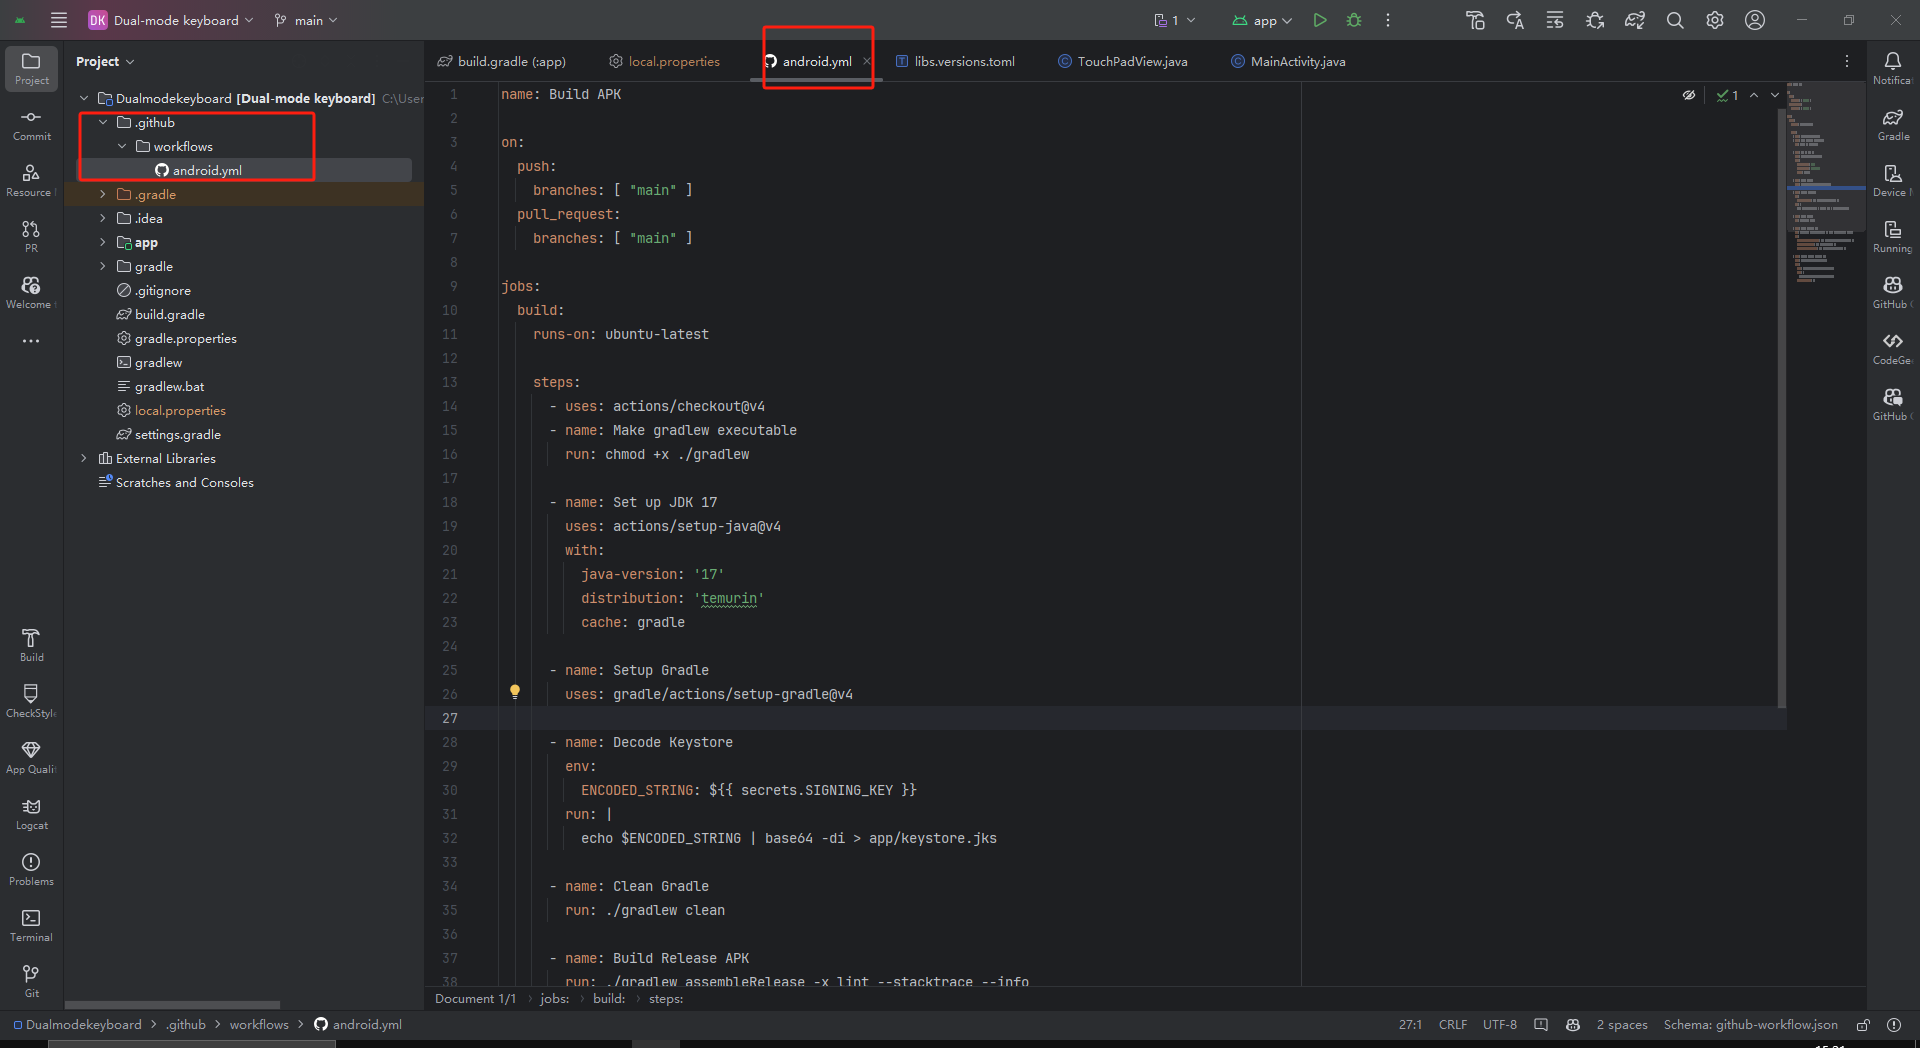Open the Notifications panel
Image resolution: width=1920 pixels, height=1048 pixels.
1893,64
